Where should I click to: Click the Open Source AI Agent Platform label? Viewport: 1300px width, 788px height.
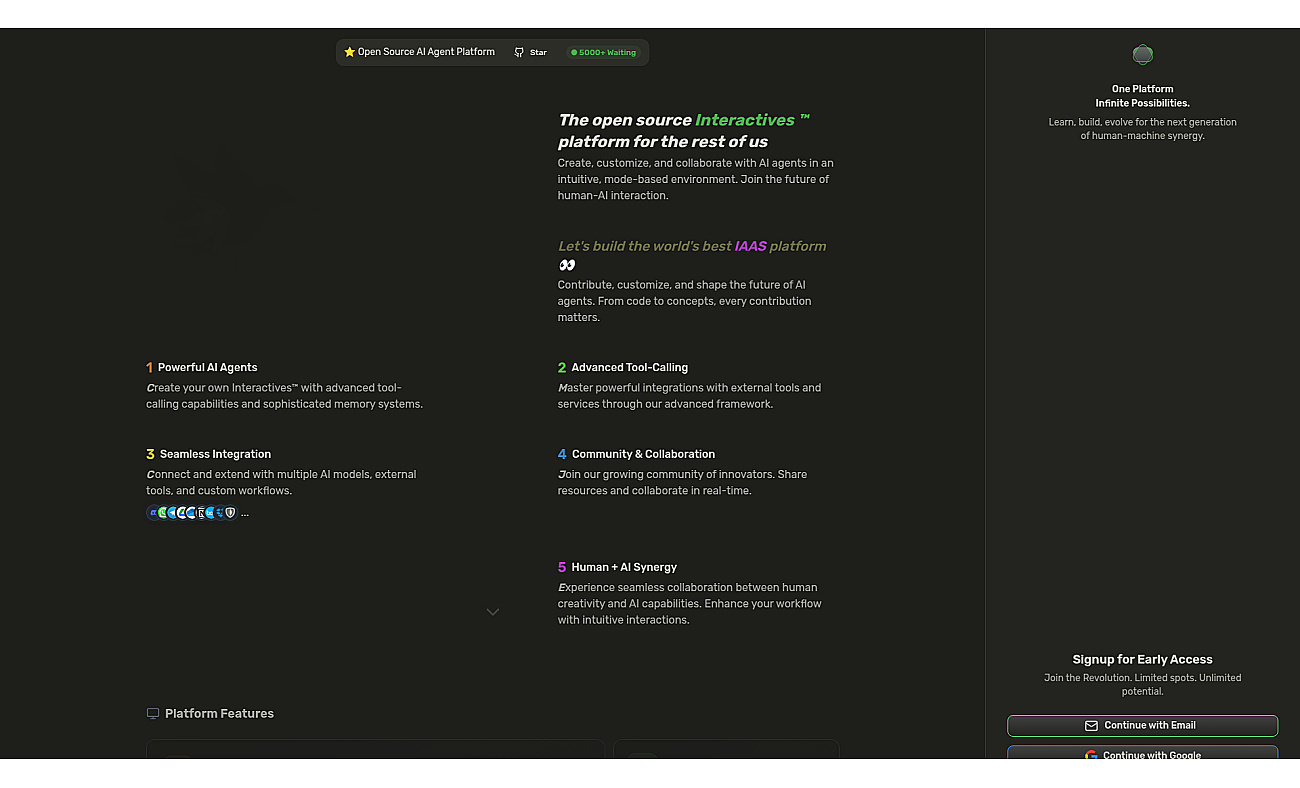click(426, 52)
